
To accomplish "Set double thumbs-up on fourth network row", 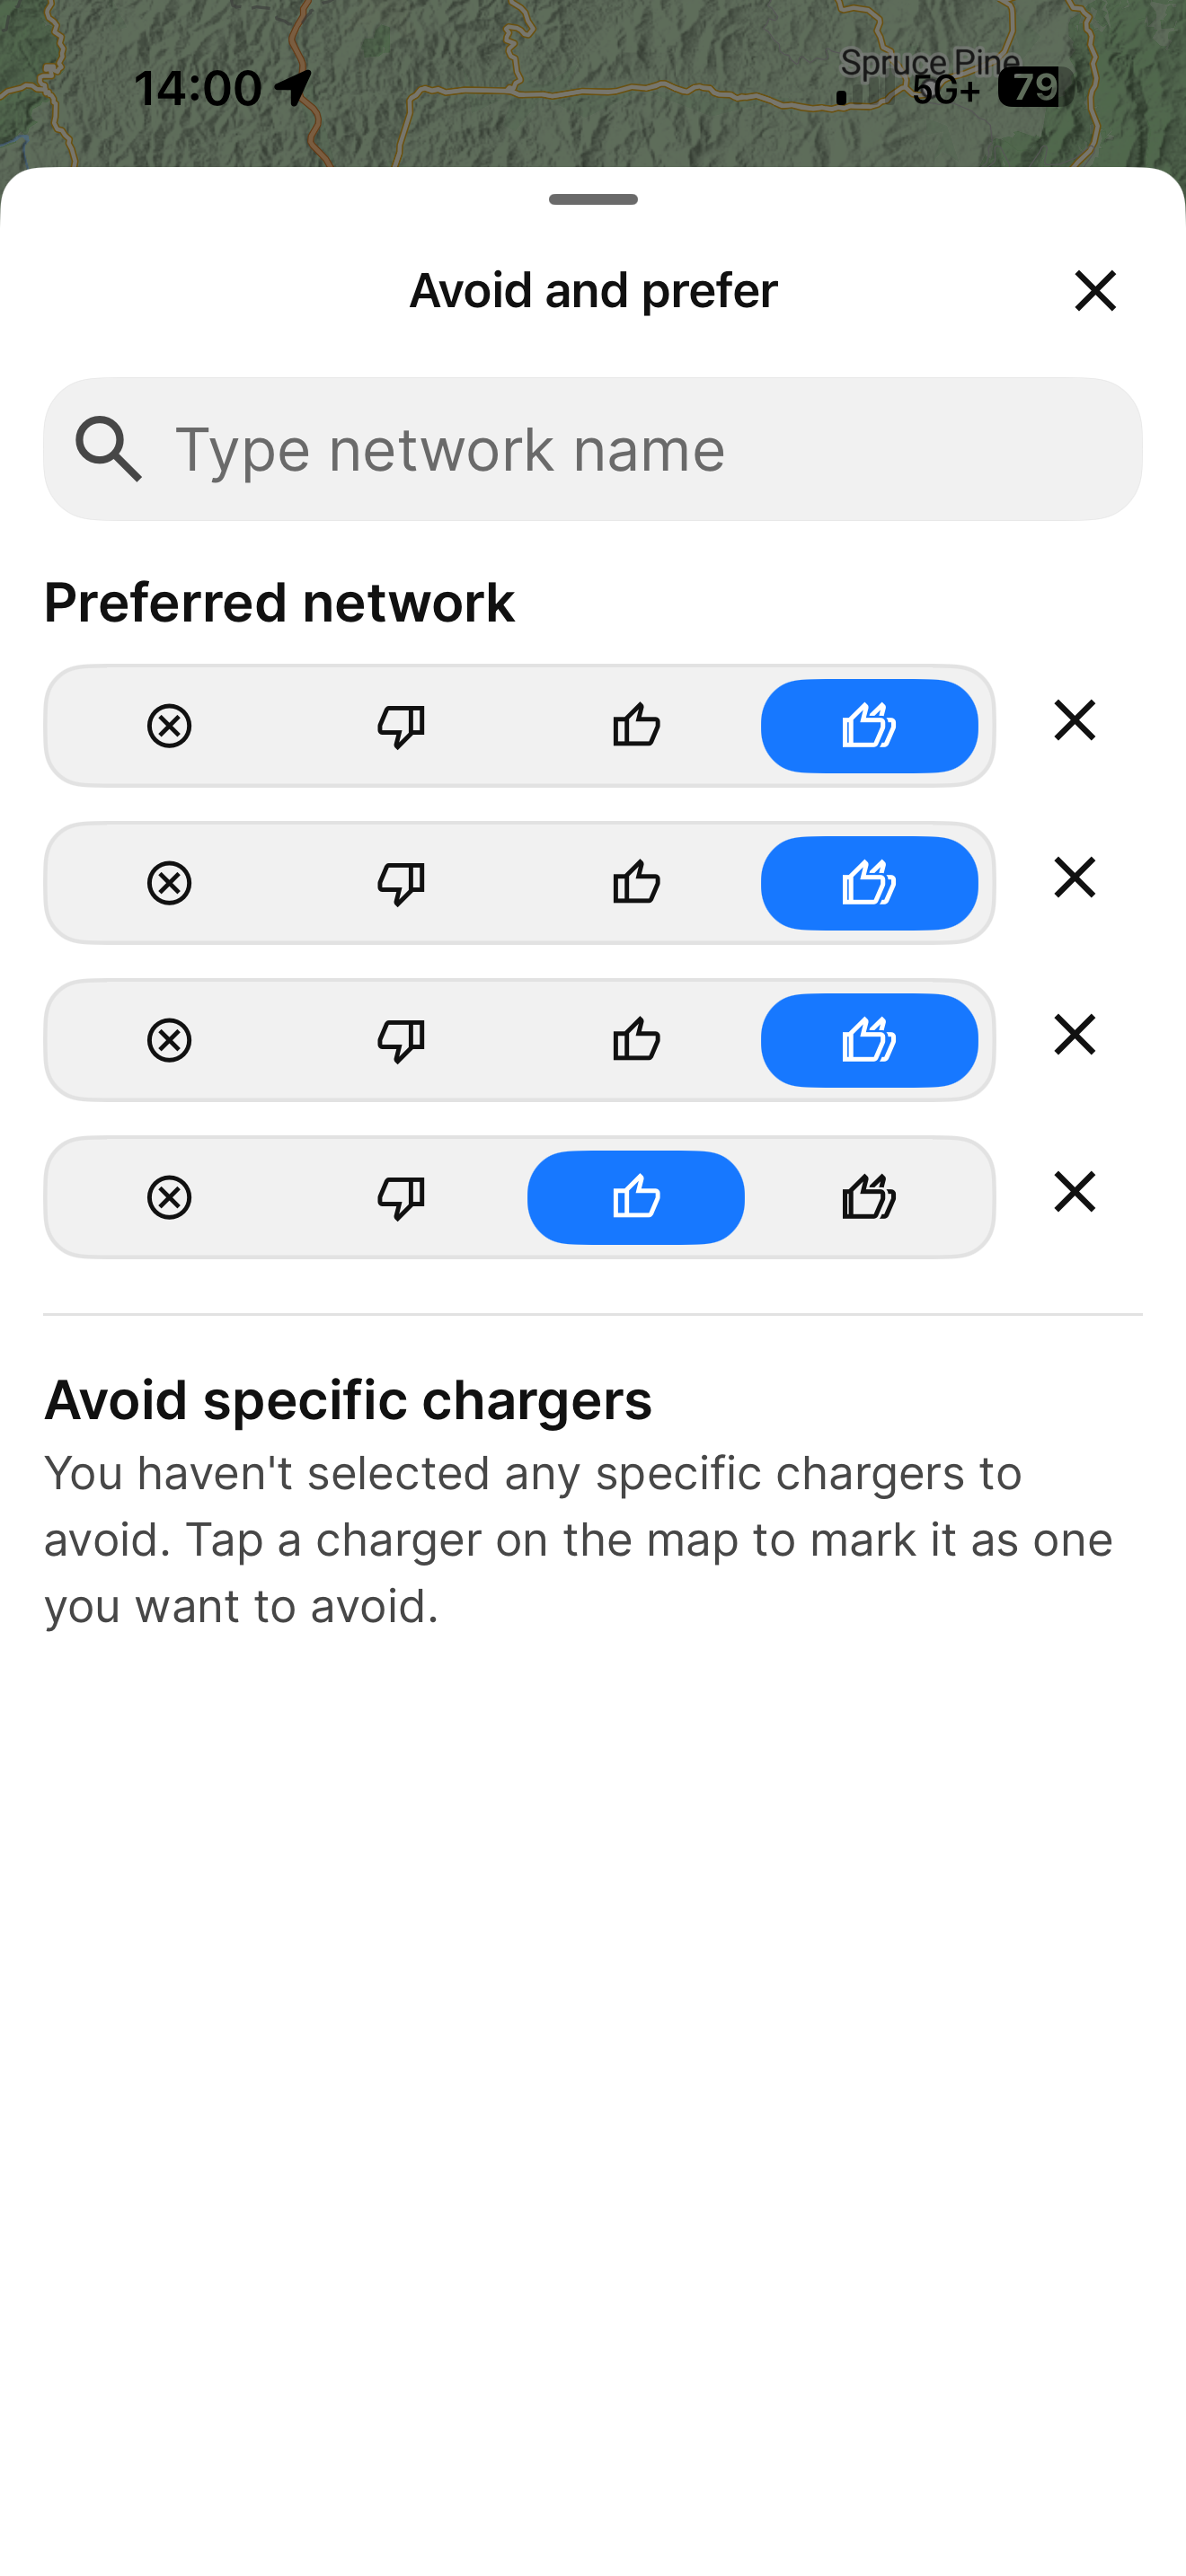I will [869, 1197].
